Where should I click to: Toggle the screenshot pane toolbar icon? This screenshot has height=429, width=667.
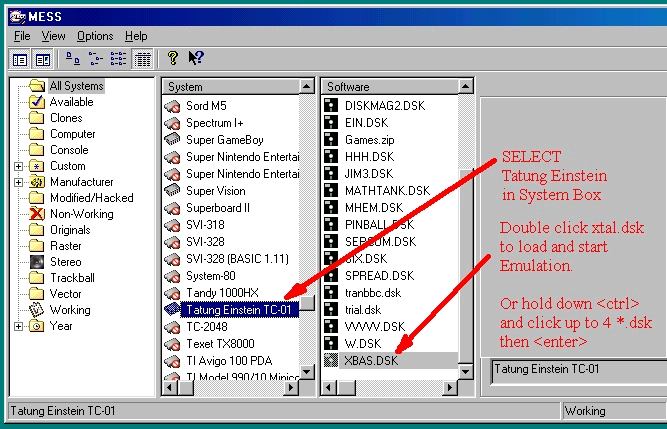pyautogui.click(x=43, y=59)
